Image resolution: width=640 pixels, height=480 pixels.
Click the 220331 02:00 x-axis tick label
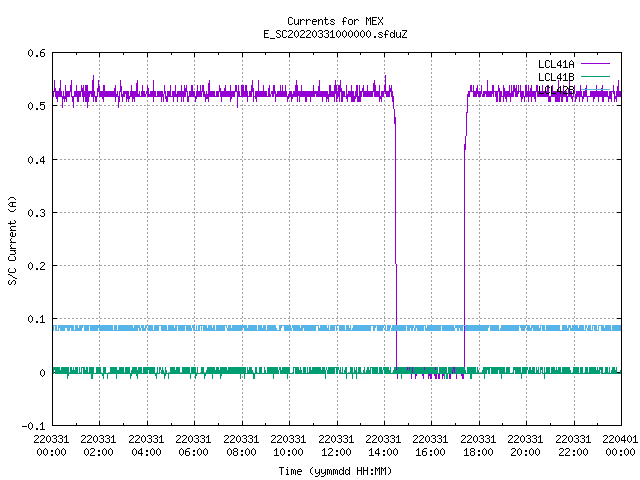[98, 446]
